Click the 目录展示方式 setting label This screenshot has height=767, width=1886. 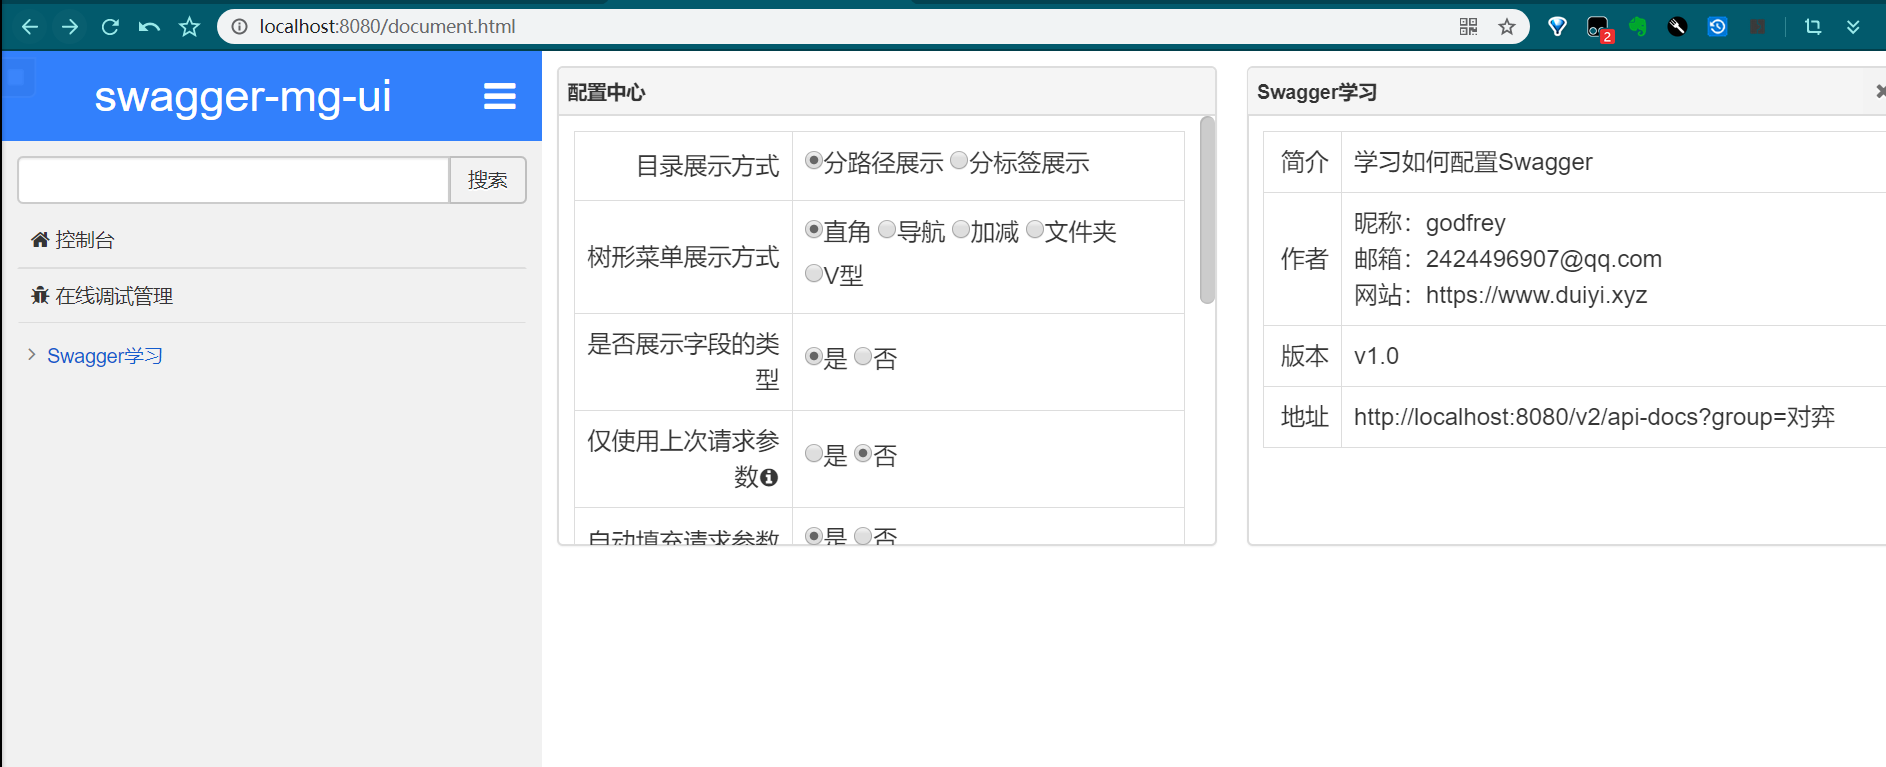708,166
